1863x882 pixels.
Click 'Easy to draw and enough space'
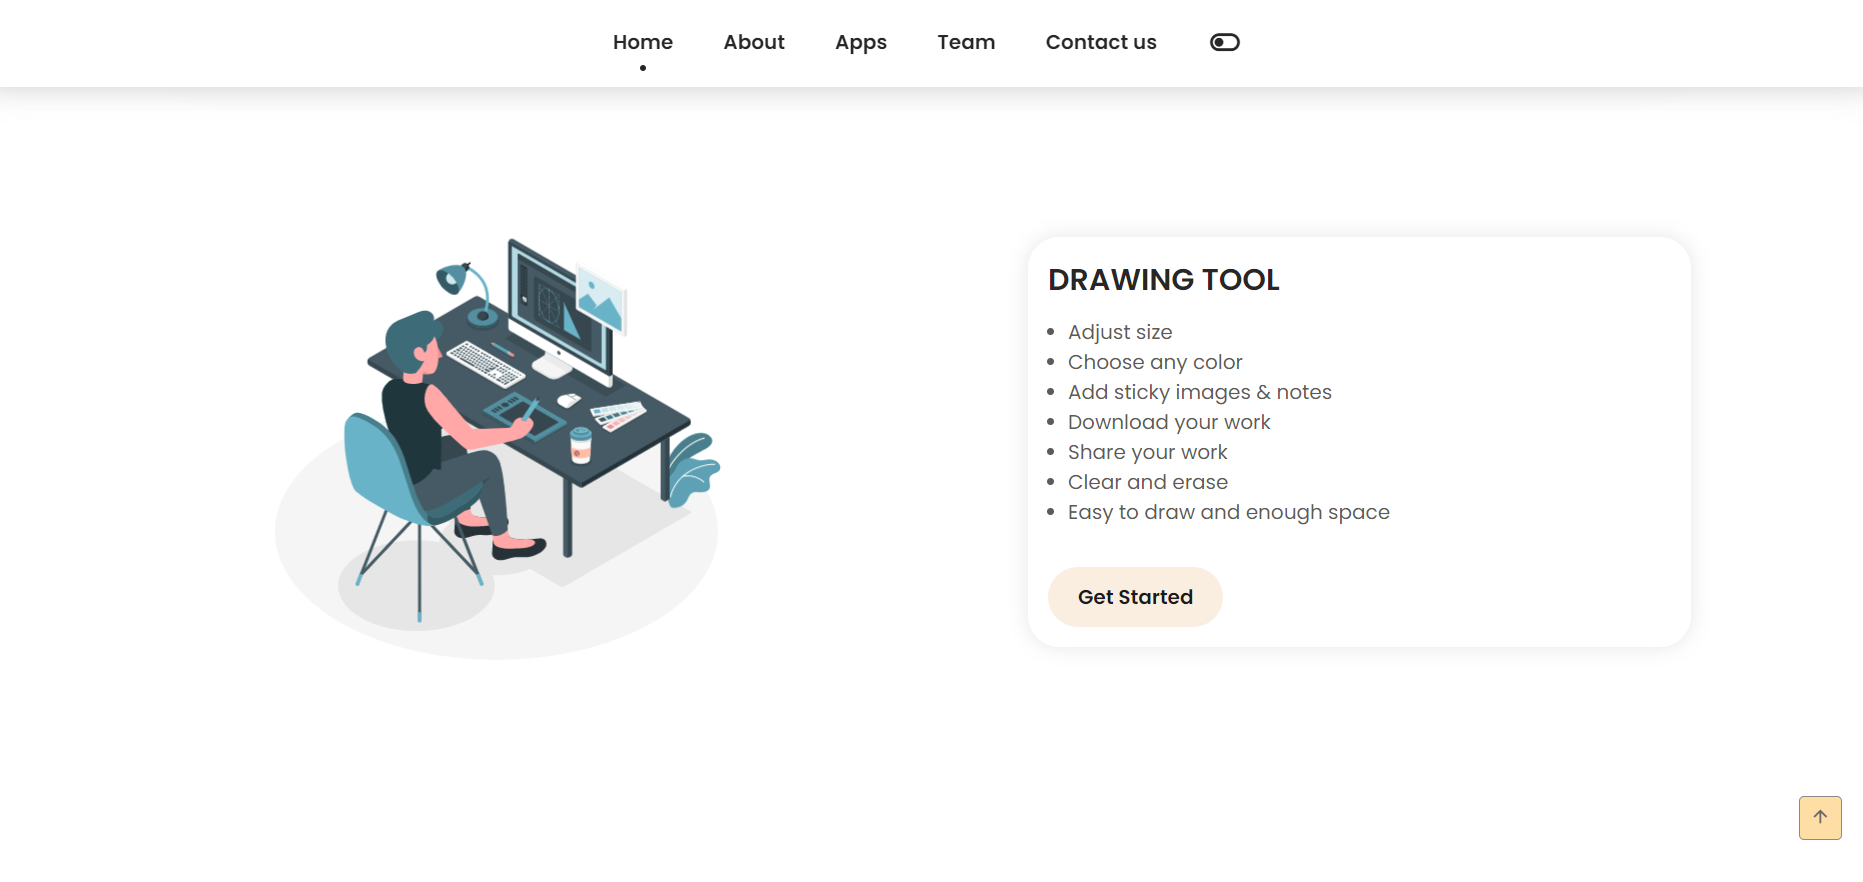click(x=1229, y=512)
